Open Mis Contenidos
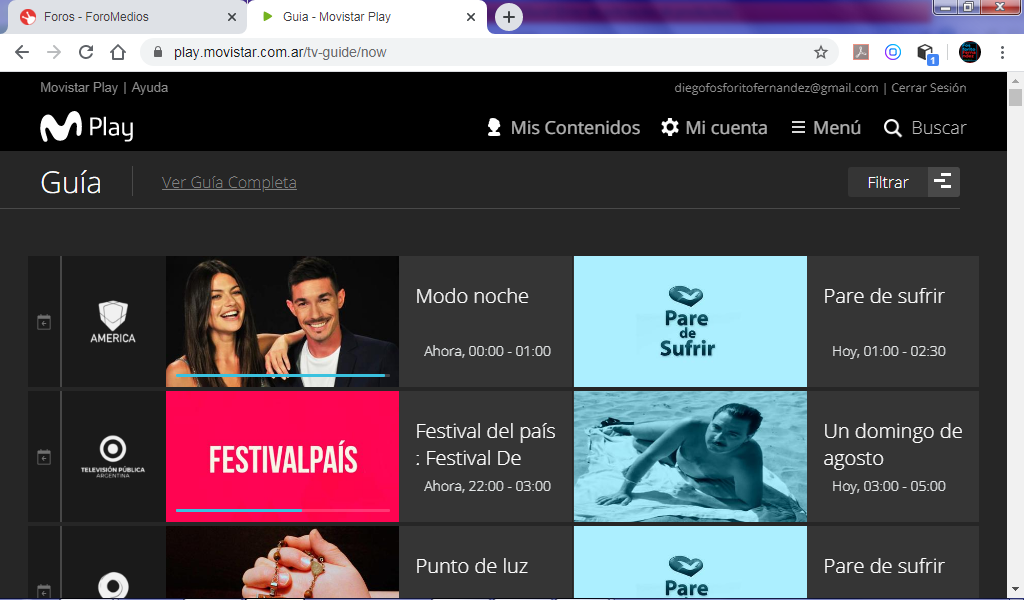 click(x=563, y=127)
